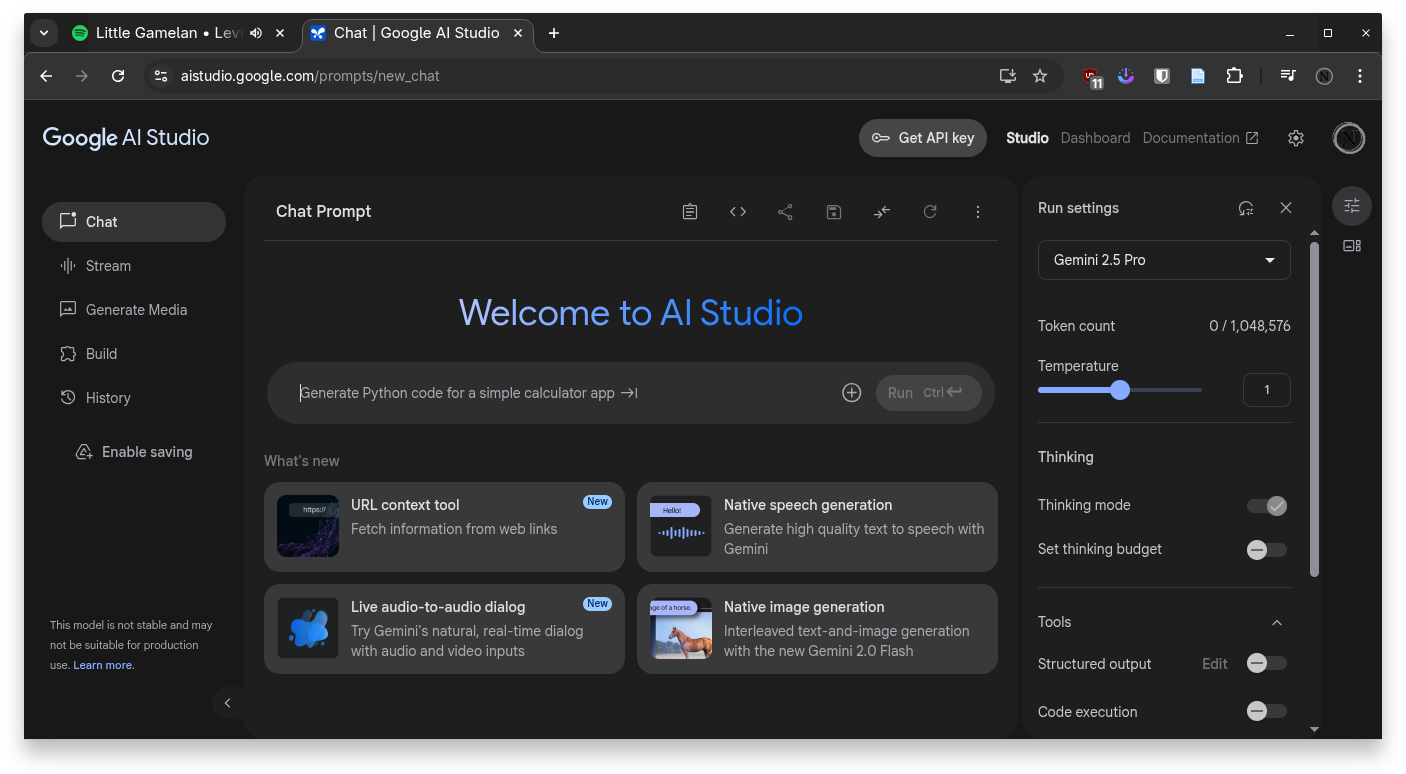Click the Temperature slider handle
This screenshot has width=1406, height=774.
tap(1120, 390)
